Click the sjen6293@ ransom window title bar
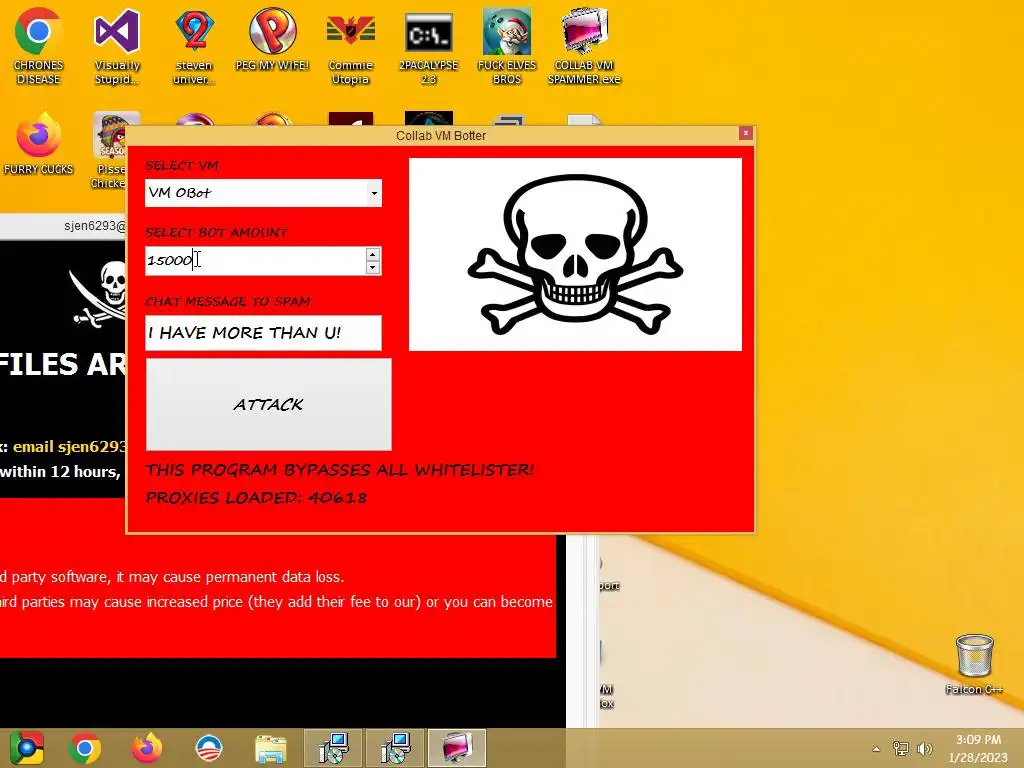The width and height of the screenshot is (1024, 768). 63,226
